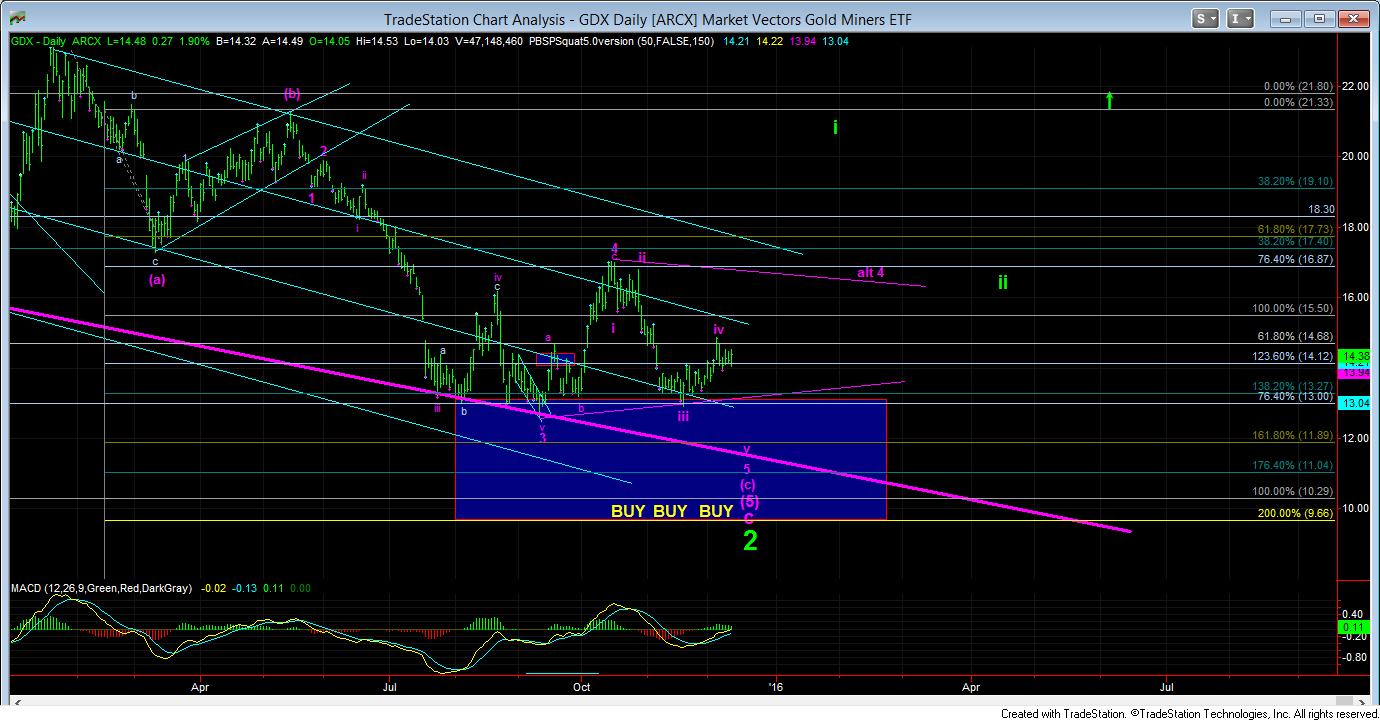Select the small blue rectangle near label a

(556, 358)
